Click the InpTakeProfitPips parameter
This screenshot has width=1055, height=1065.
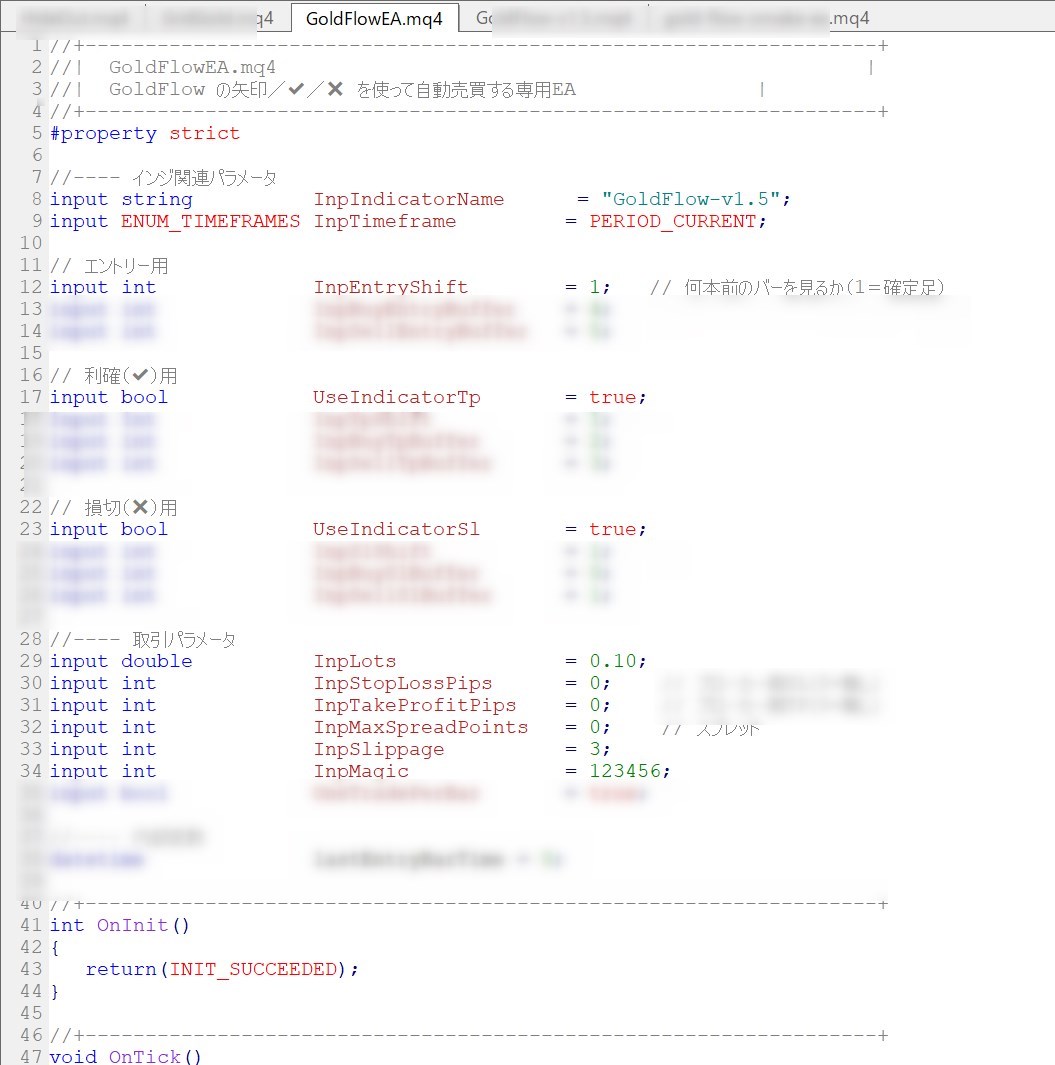point(414,705)
